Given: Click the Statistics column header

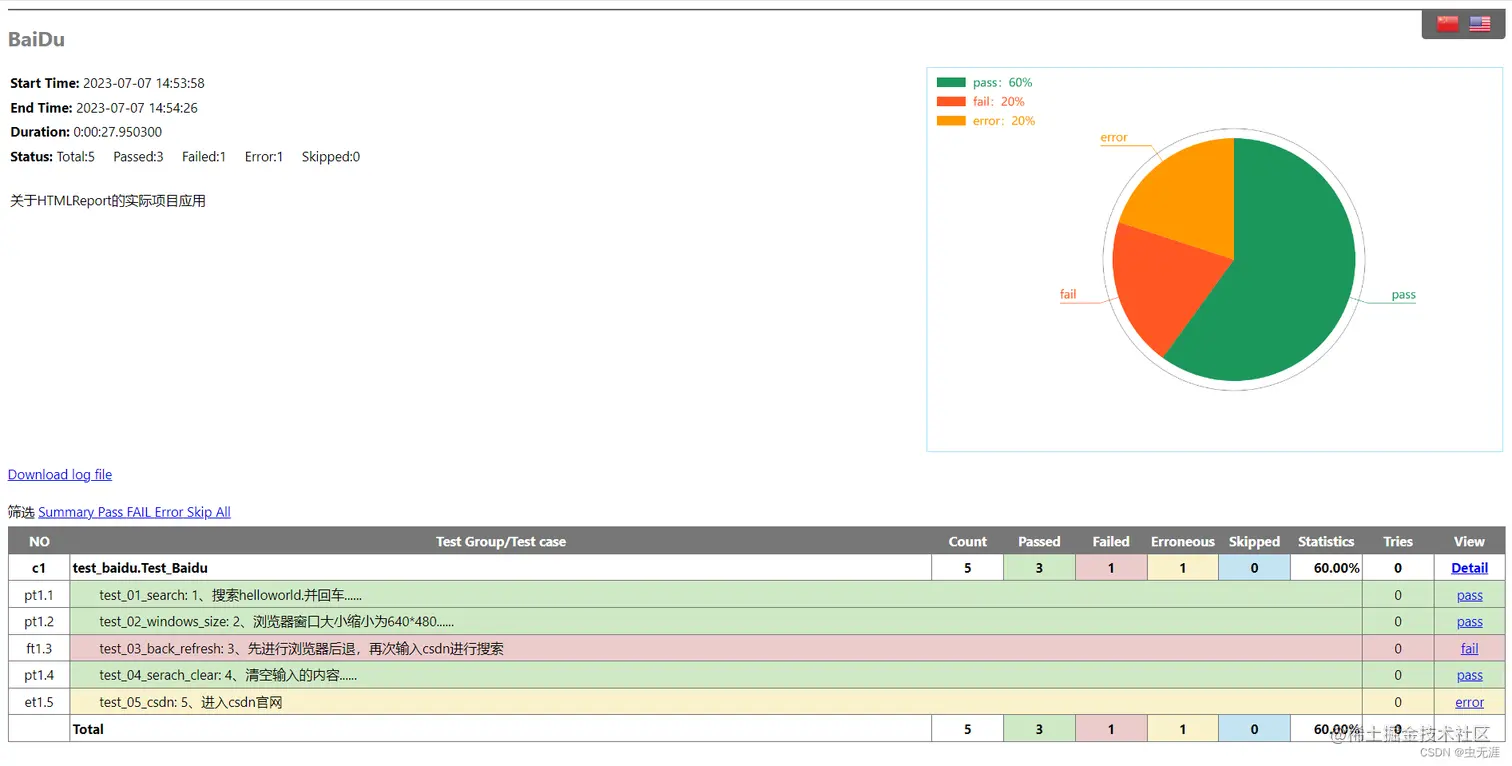Looking at the screenshot, I should [1326, 542].
